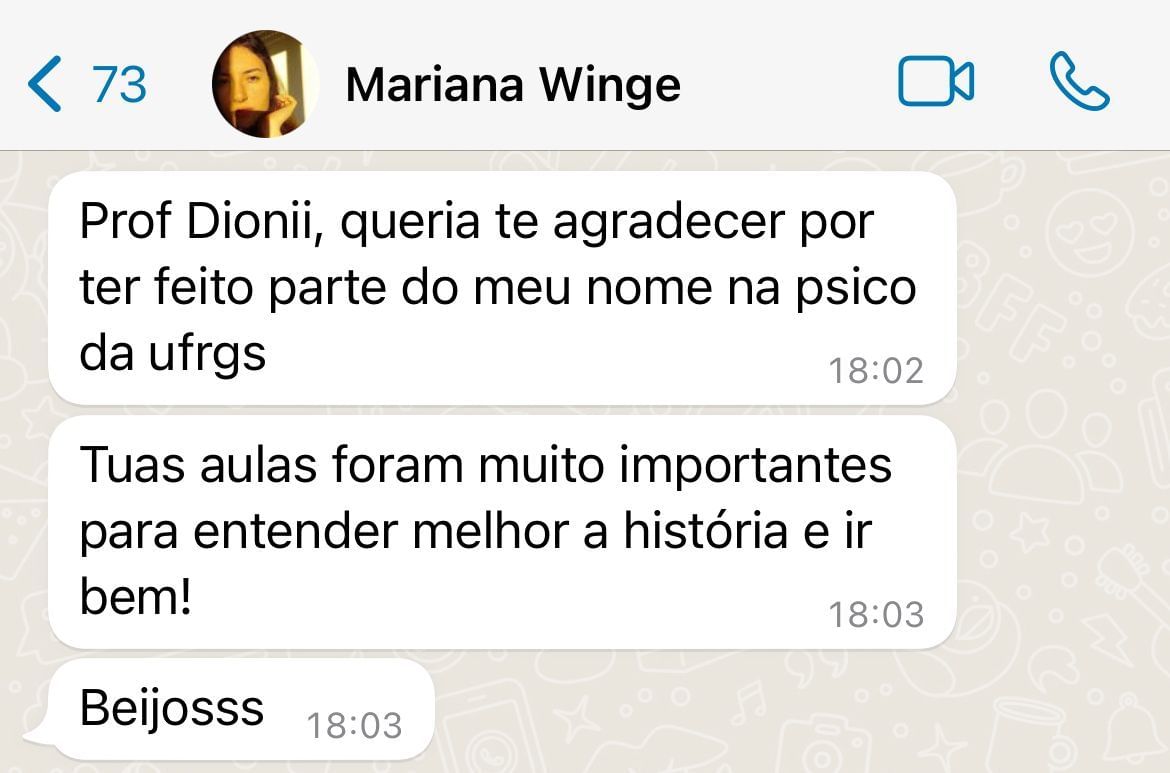Open Mariana Winge's profile picture

(265, 84)
